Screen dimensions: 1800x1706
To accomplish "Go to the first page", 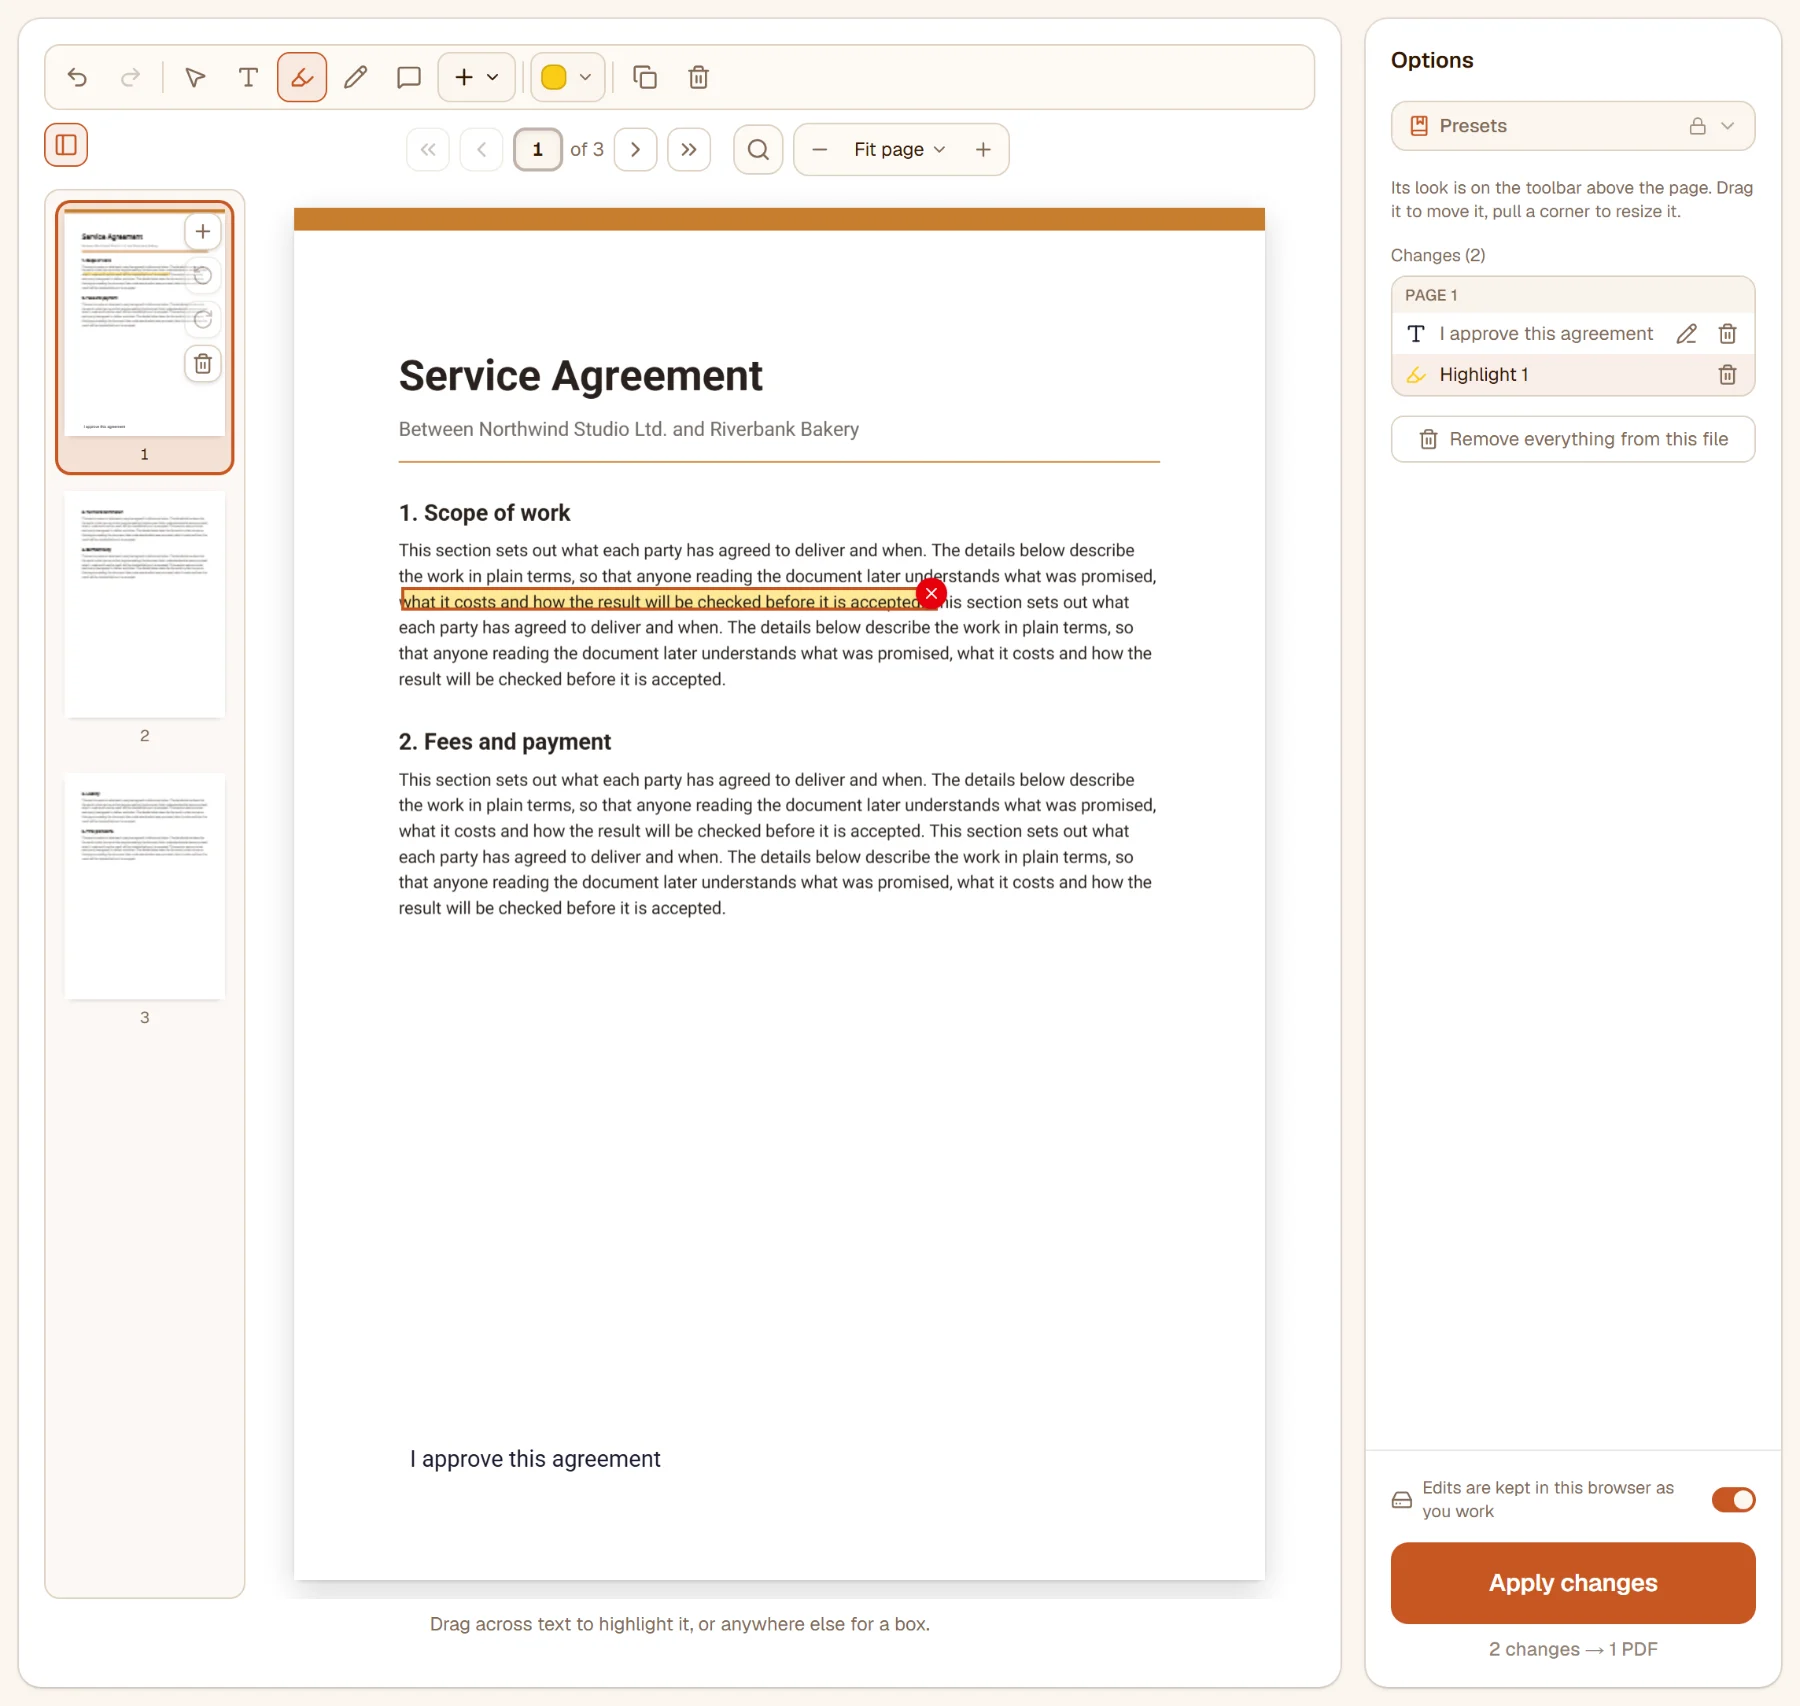I will (428, 149).
